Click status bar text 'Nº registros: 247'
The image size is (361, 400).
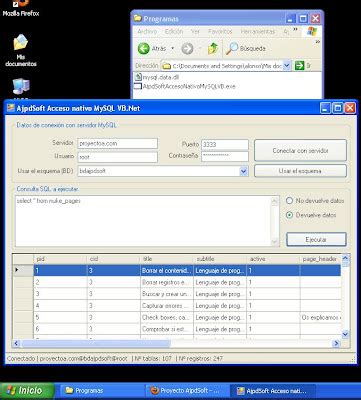[201, 359]
